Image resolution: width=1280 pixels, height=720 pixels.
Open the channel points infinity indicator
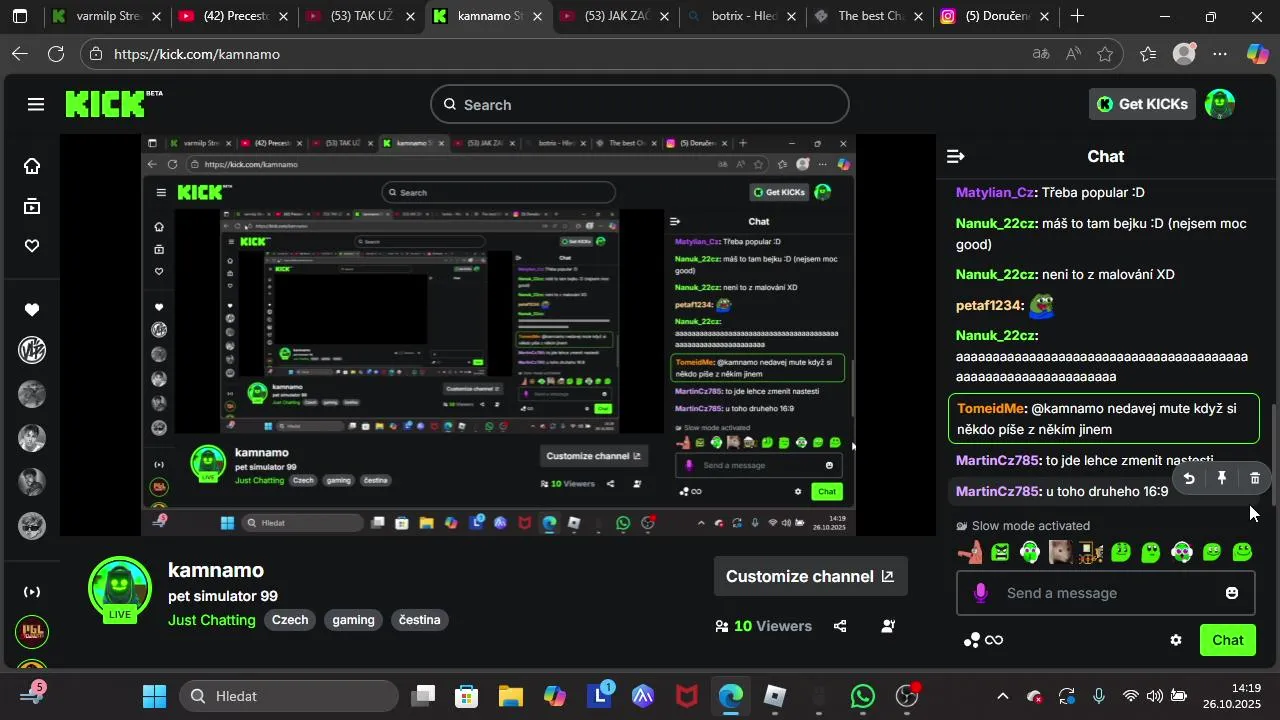(983, 640)
